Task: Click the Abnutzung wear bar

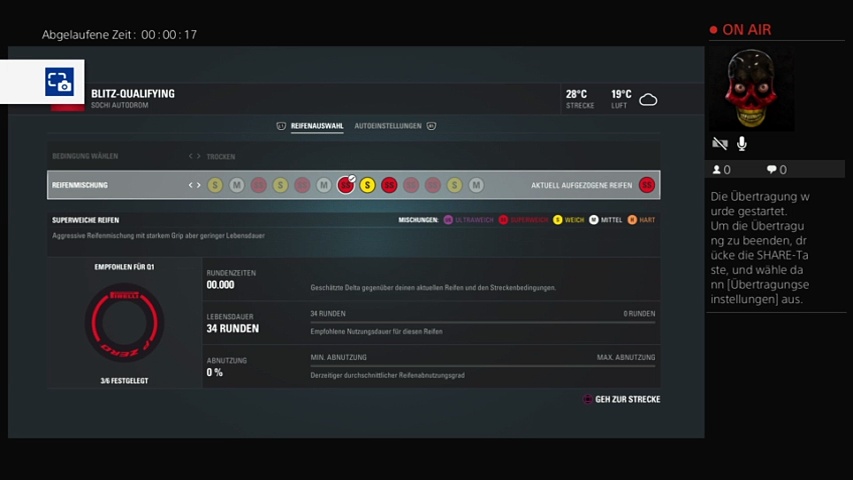Action: (x=482, y=366)
